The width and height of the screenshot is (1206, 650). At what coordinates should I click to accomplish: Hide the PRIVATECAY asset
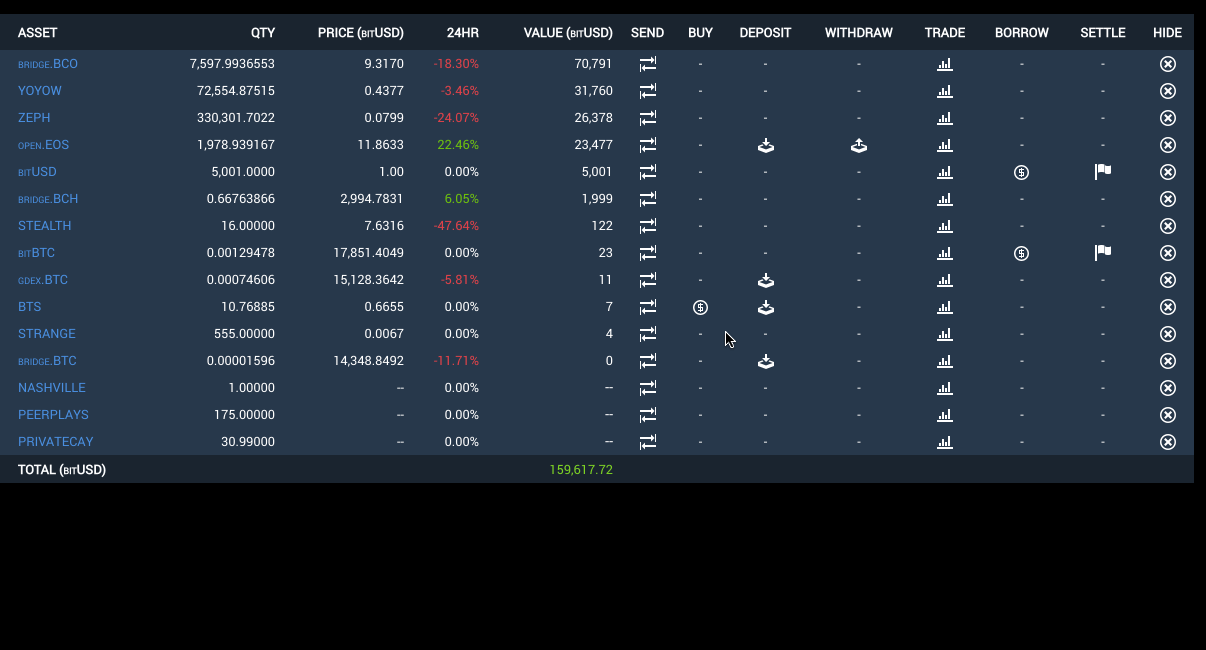pyautogui.click(x=1167, y=442)
